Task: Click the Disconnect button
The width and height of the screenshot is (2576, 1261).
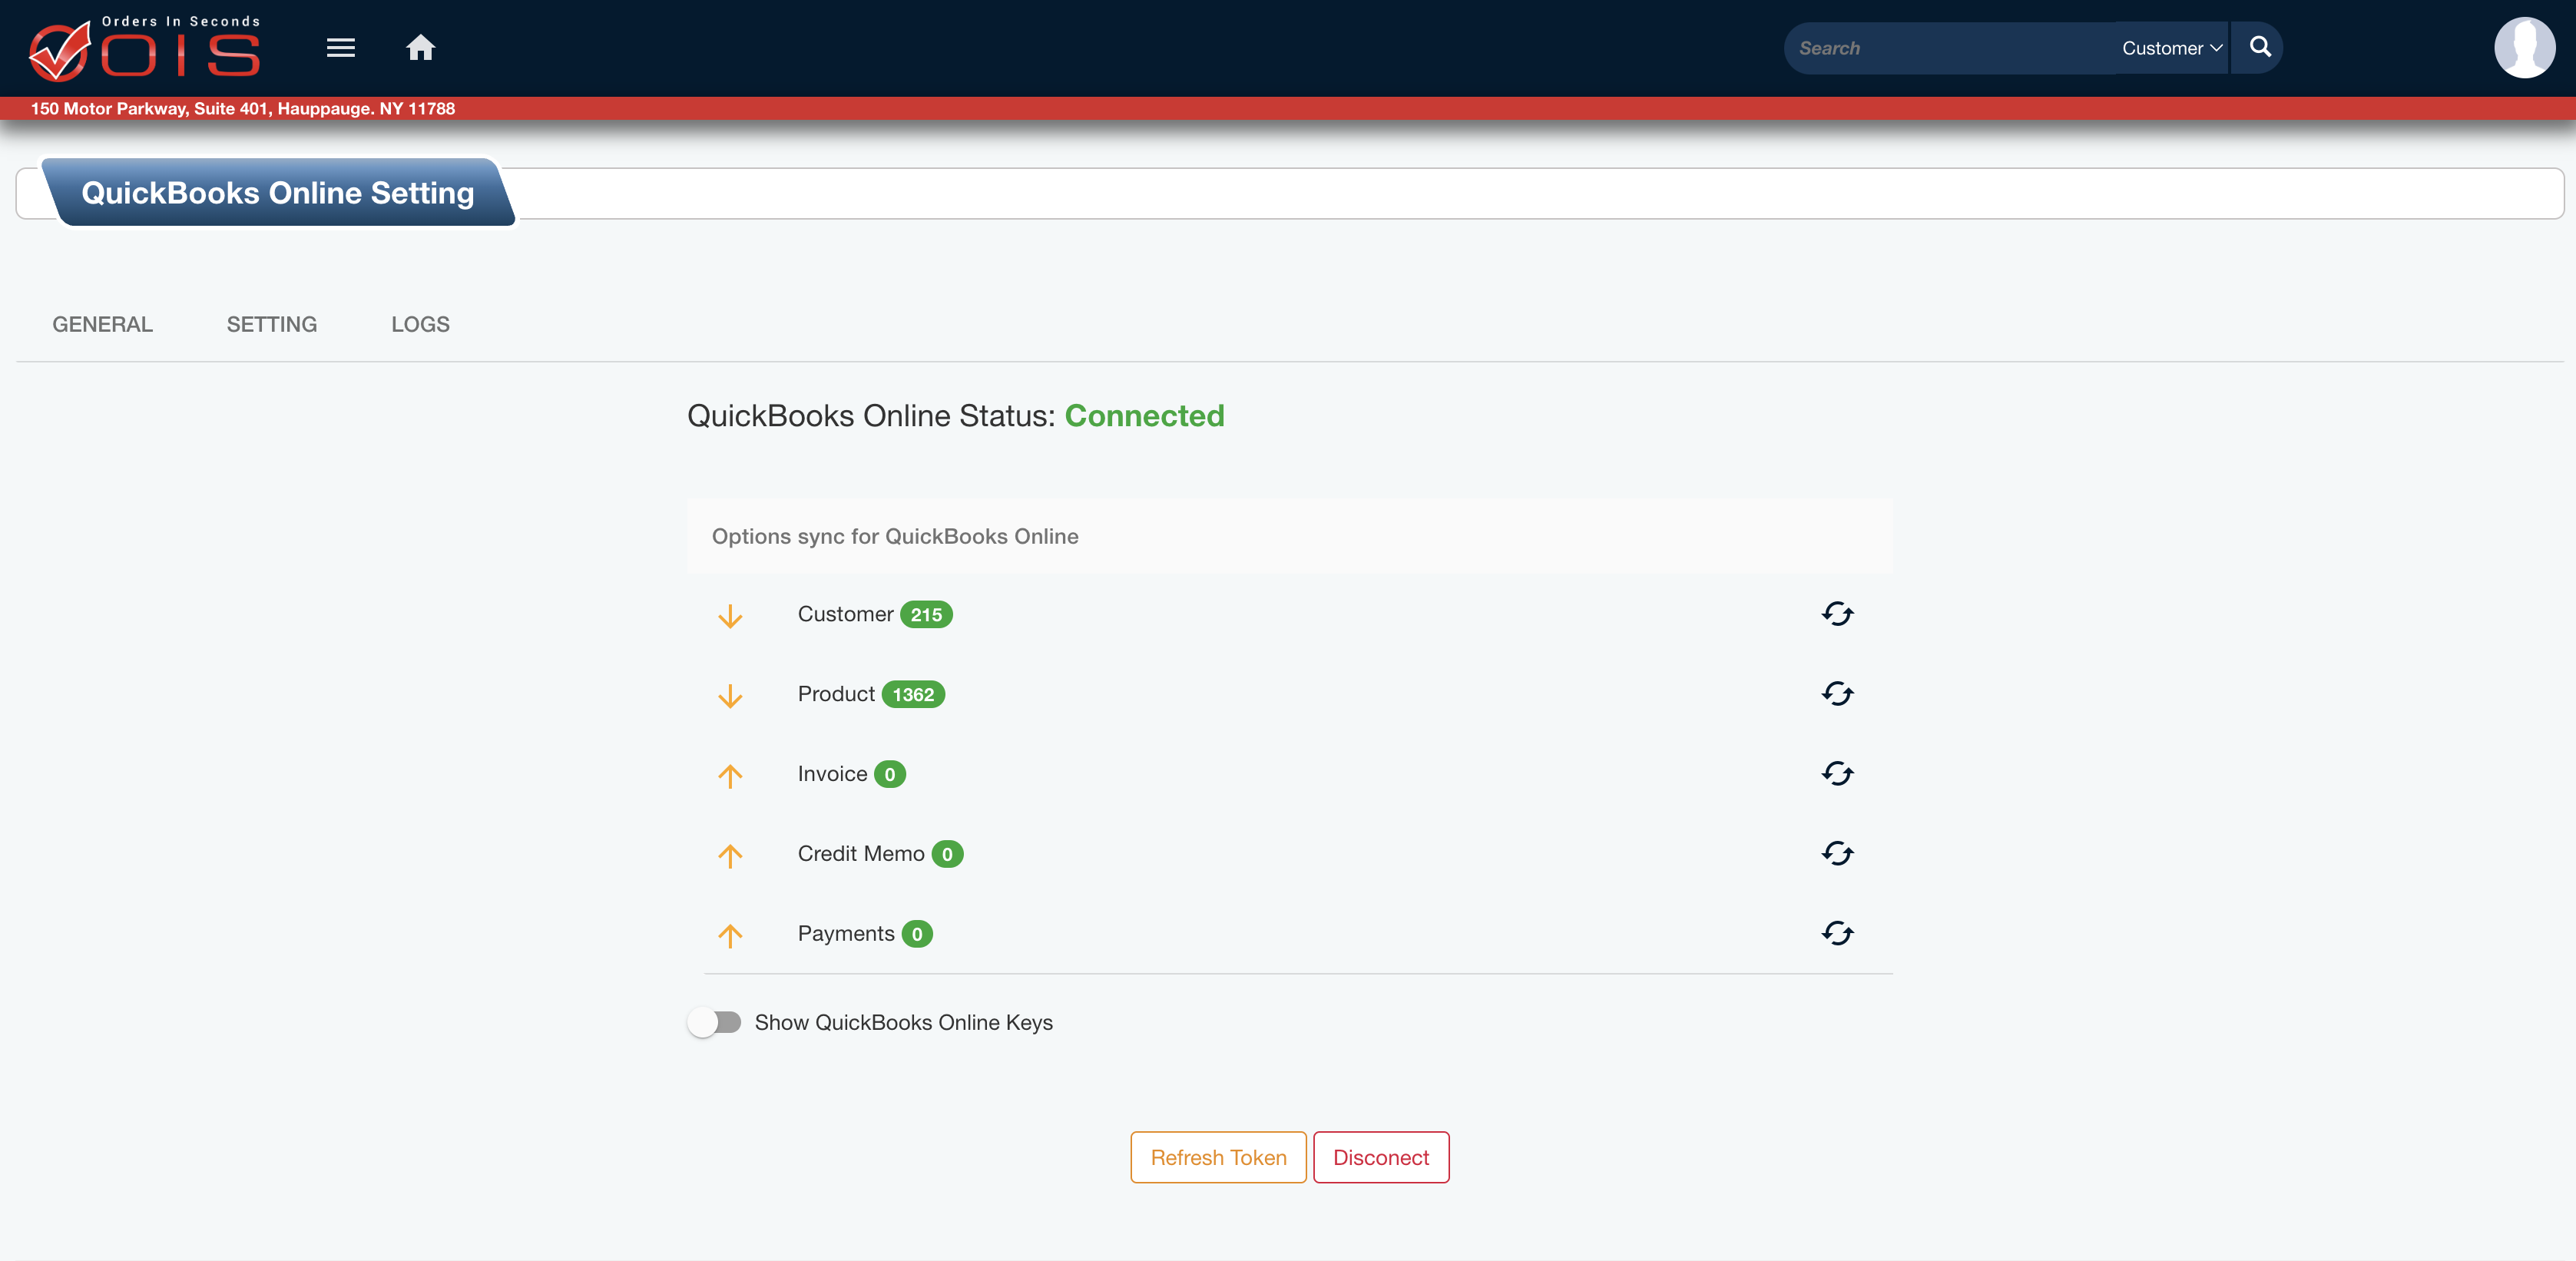Action: (x=1381, y=1157)
